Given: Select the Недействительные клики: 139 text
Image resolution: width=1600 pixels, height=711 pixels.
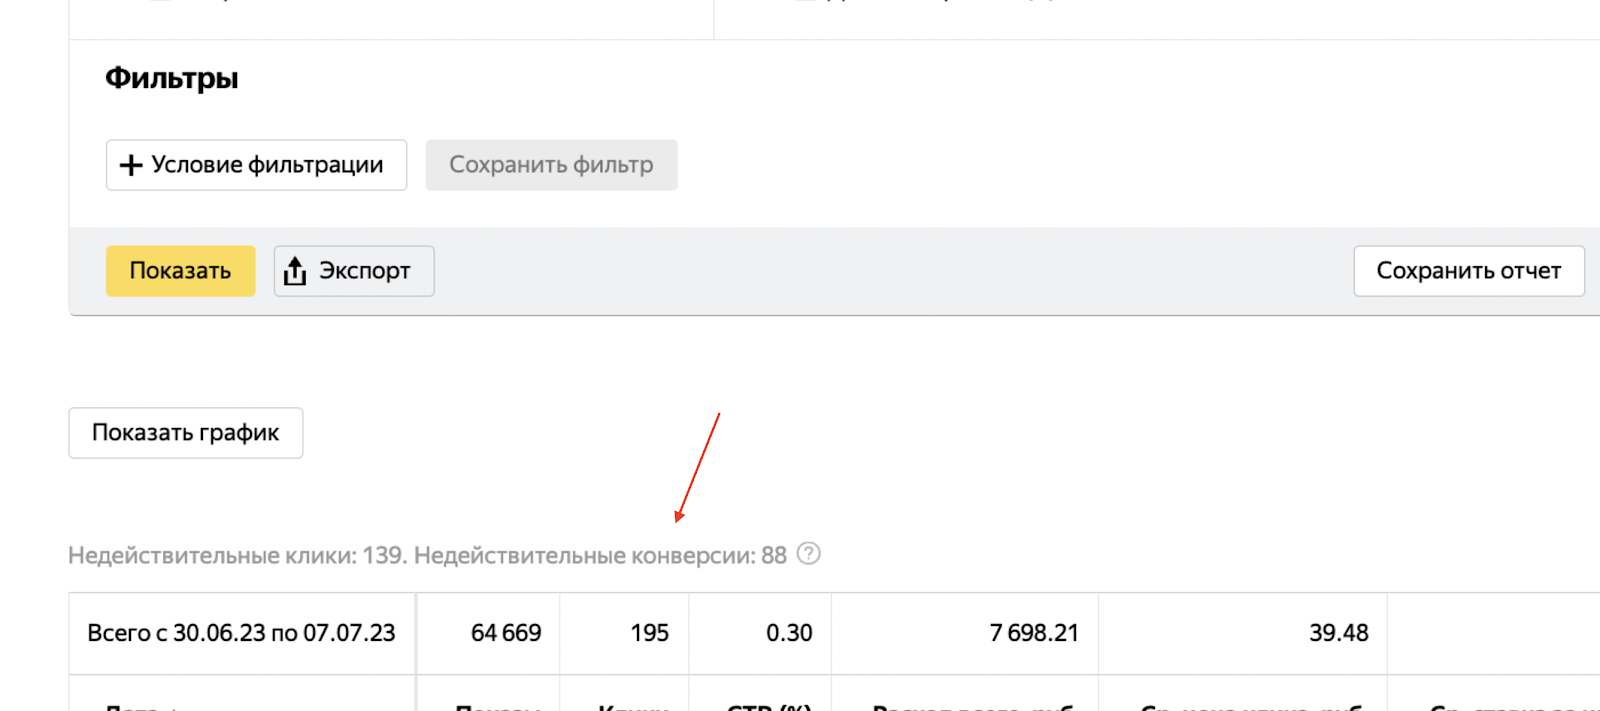Looking at the screenshot, I should coord(238,555).
